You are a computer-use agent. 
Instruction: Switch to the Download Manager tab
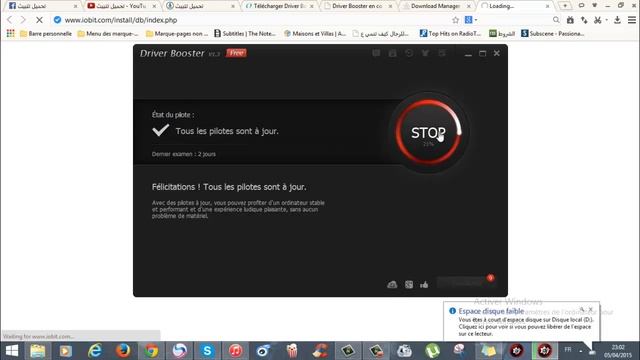tap(437, 6)
